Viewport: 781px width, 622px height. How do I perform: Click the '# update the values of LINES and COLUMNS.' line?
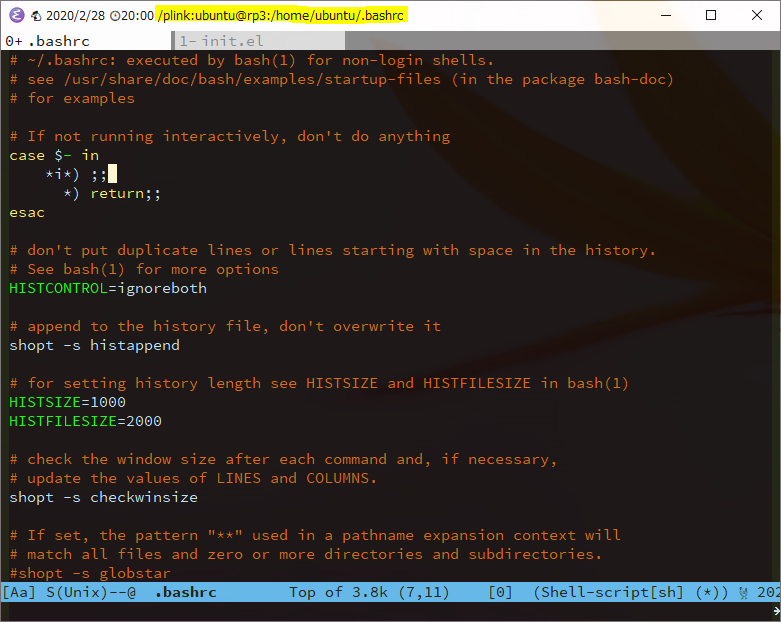193,478
